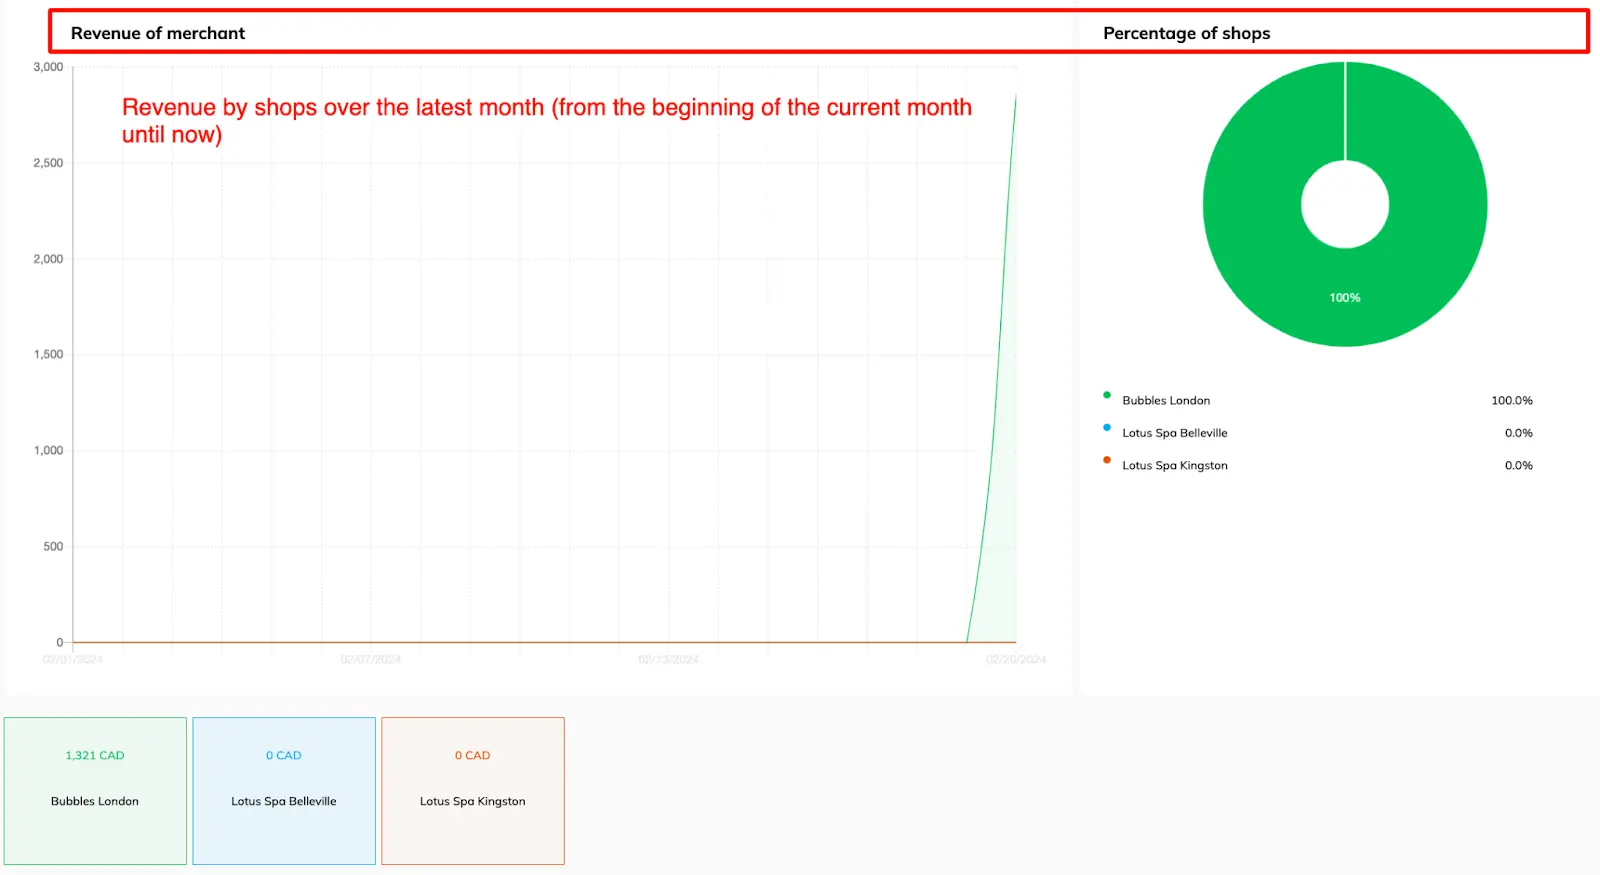Click the 0.0% value for Lotus Spa Belleville

(1519, 433)
